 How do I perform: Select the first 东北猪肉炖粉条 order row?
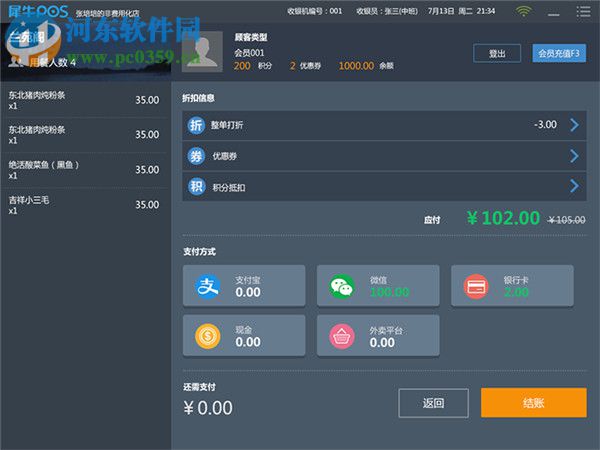point(85,100)
